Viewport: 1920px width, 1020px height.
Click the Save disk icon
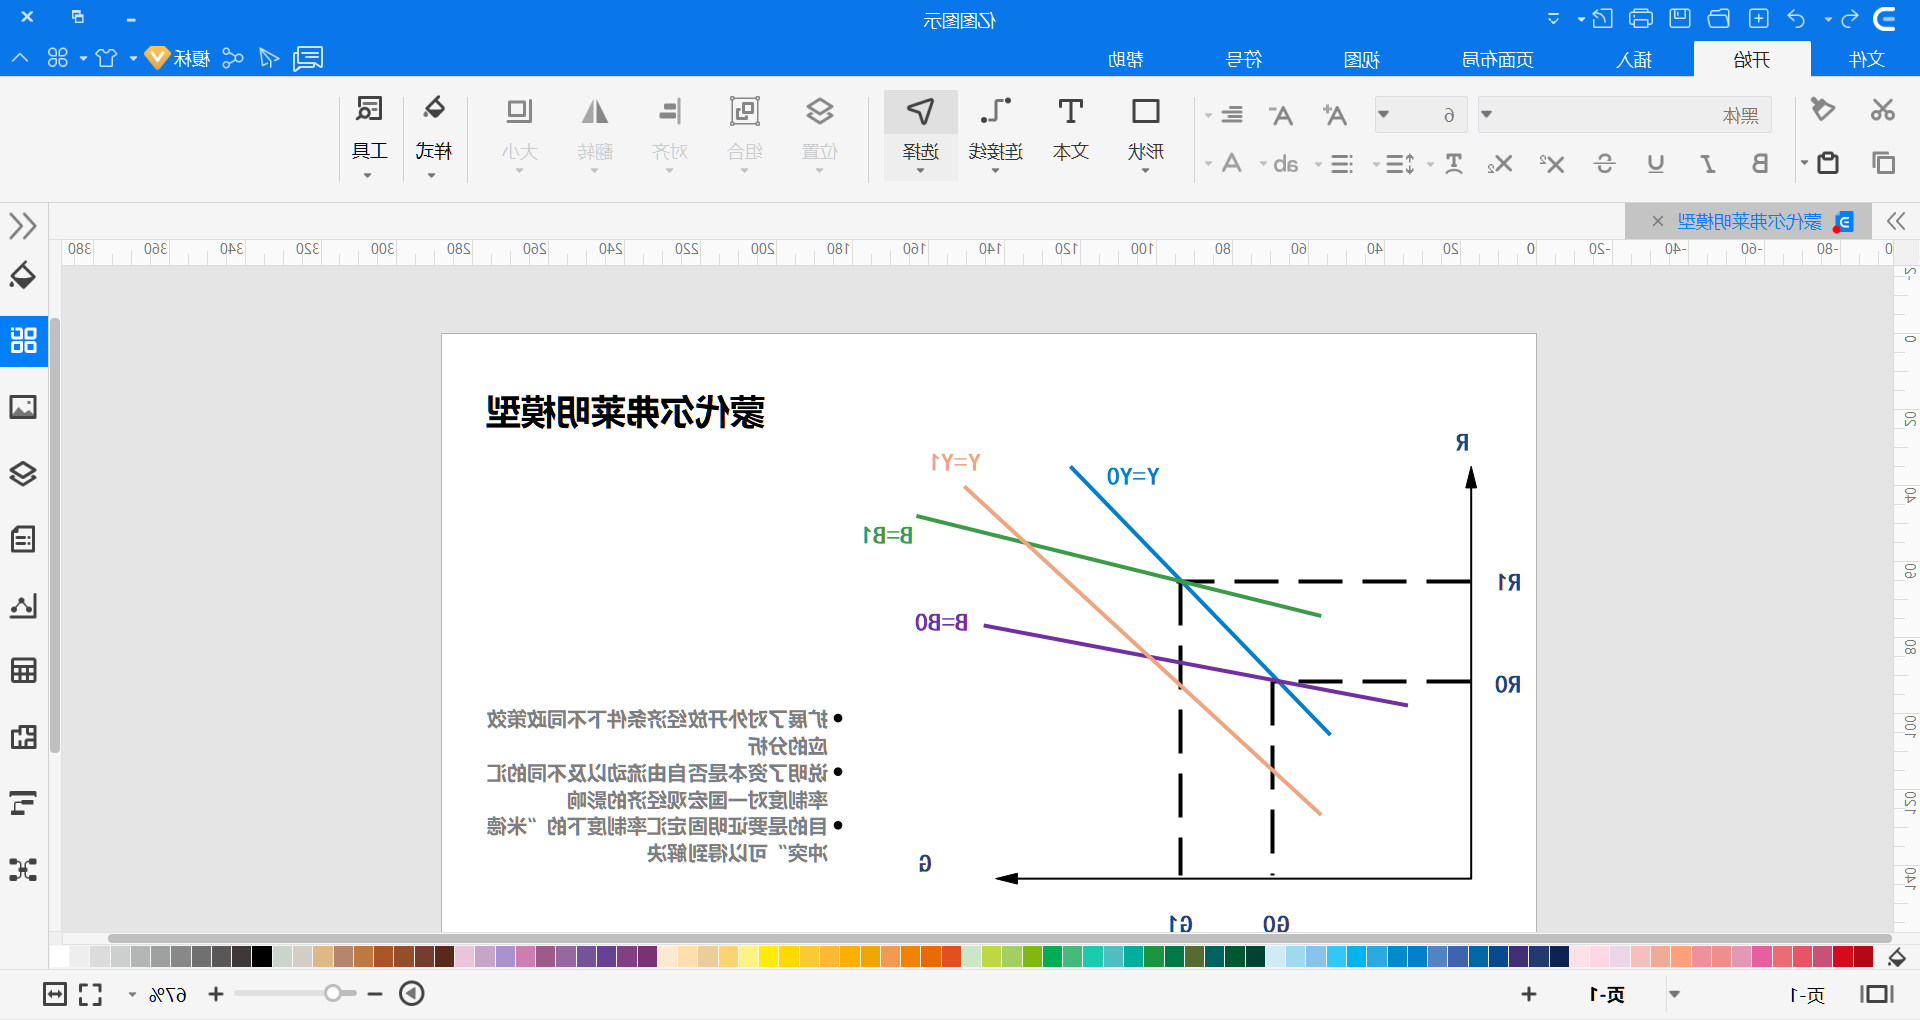pos(1680,18)
